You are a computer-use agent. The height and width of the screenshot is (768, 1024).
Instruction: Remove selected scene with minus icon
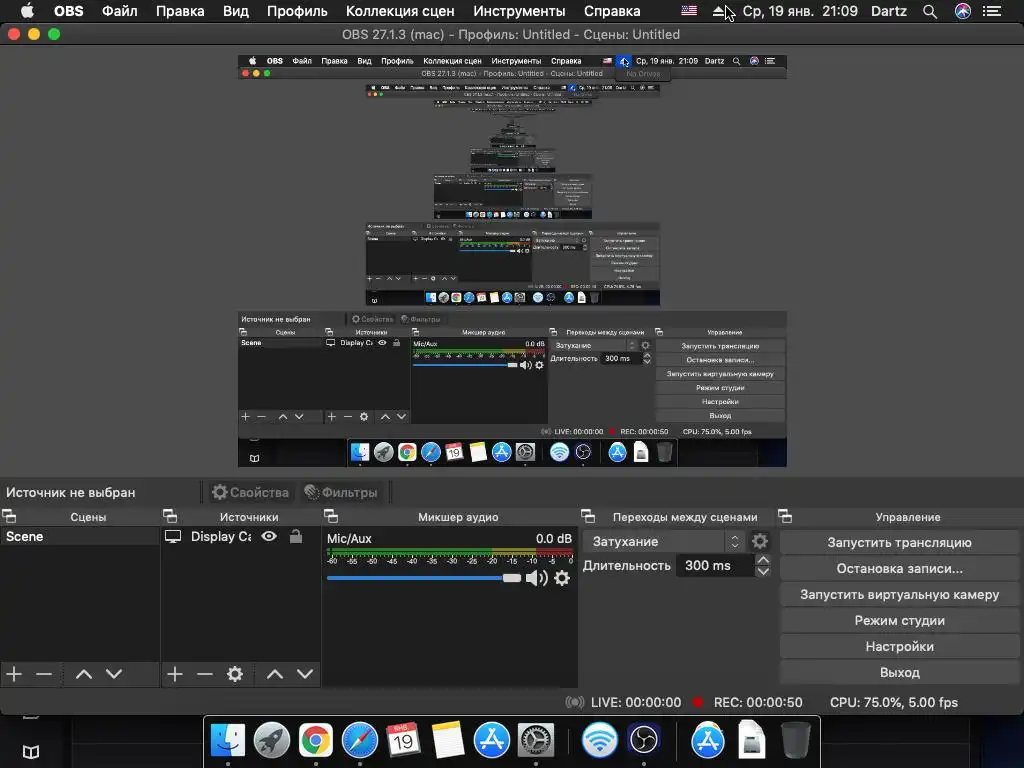point(44,674)
